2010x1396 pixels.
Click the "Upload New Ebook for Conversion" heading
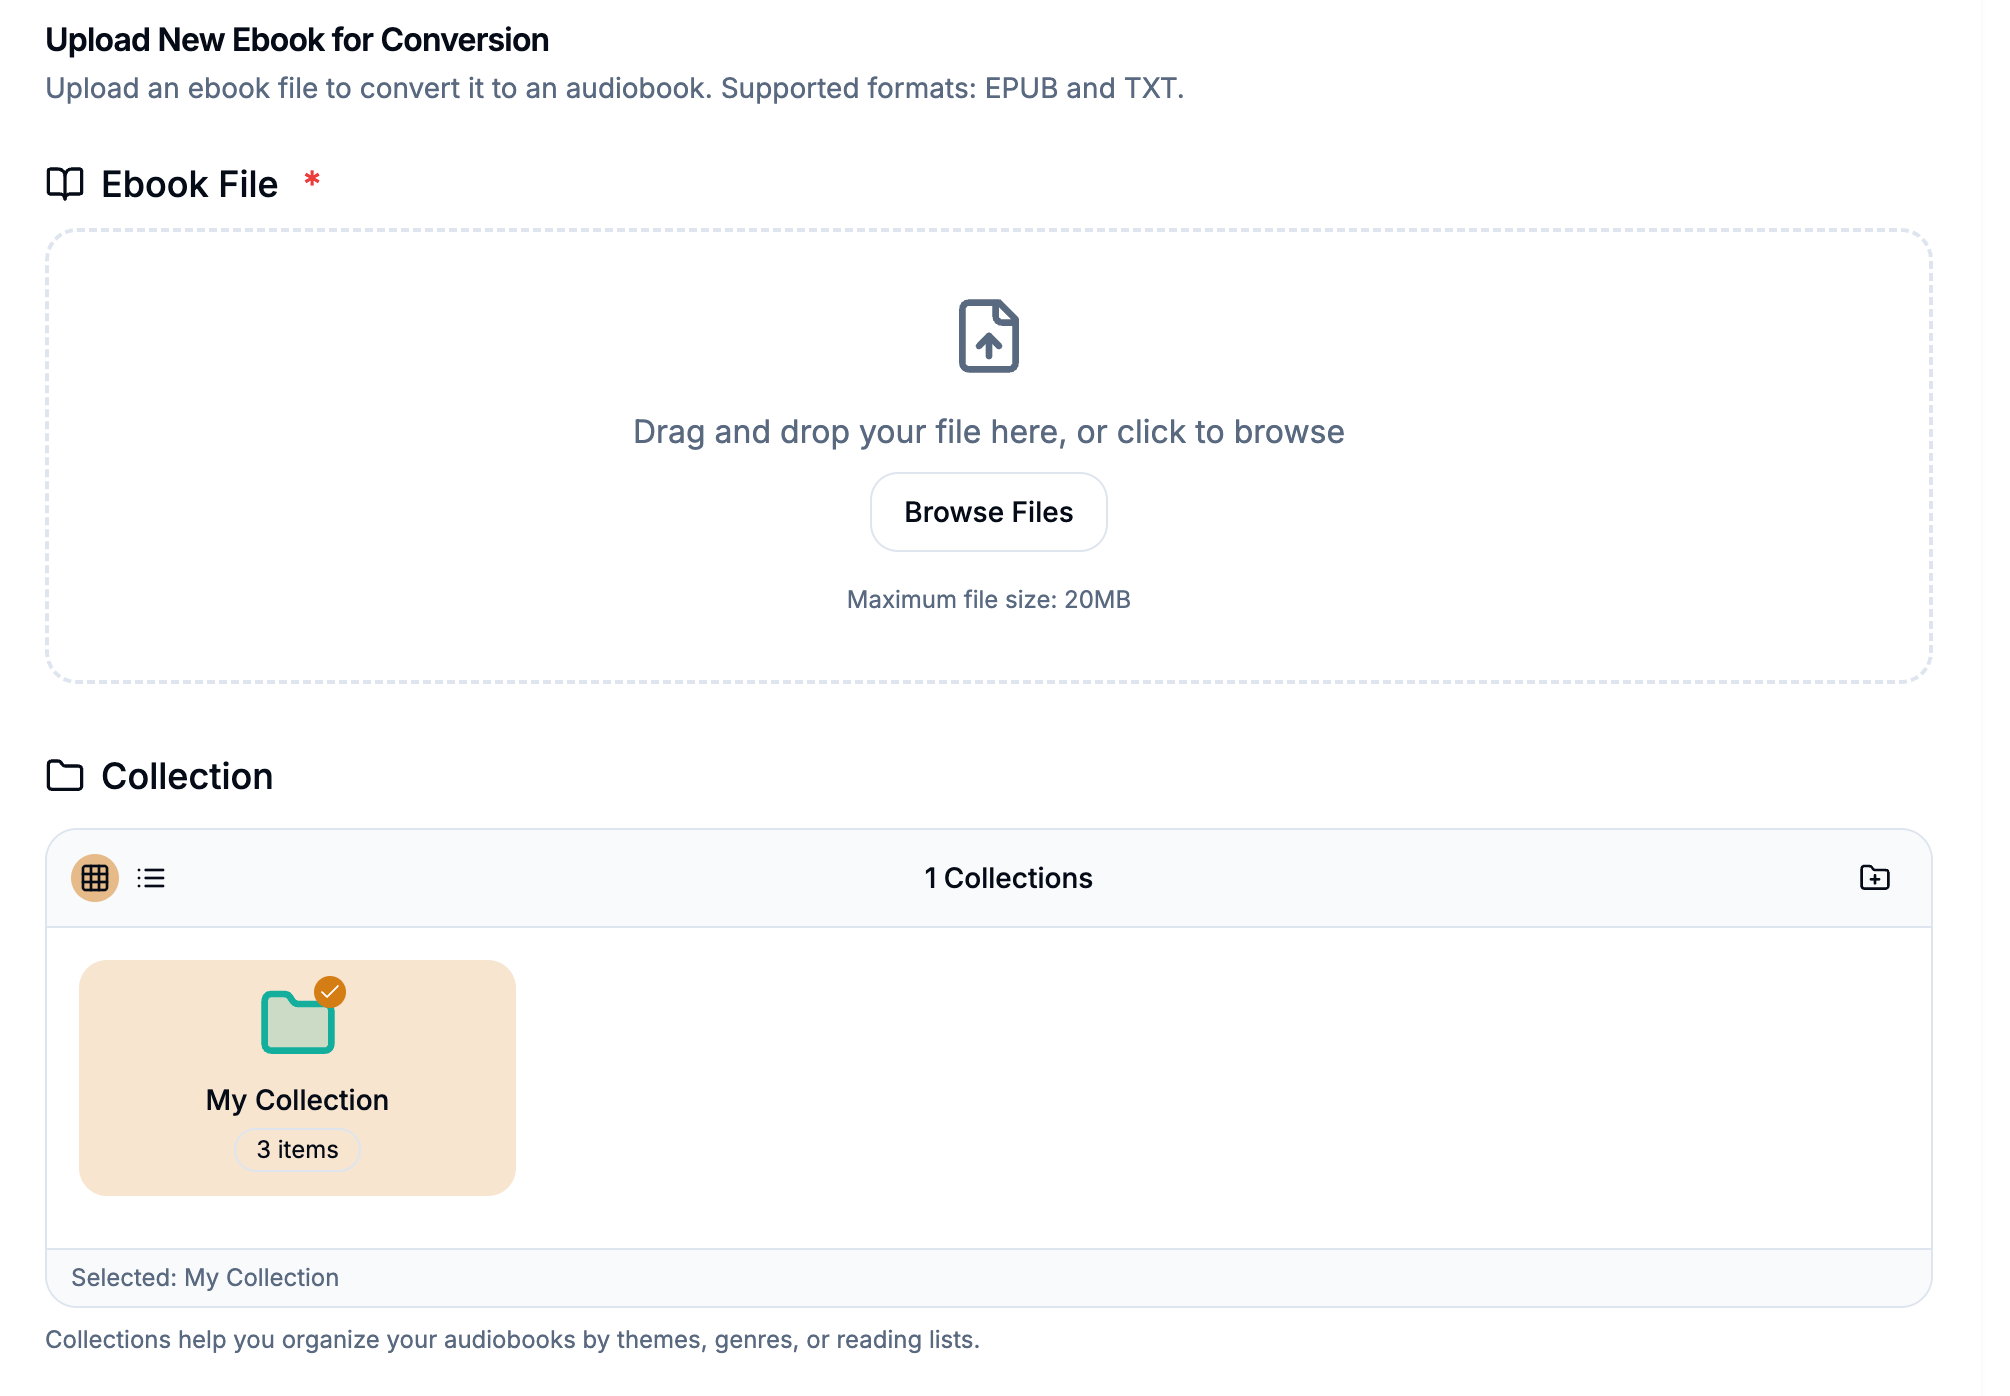[297, 40]
